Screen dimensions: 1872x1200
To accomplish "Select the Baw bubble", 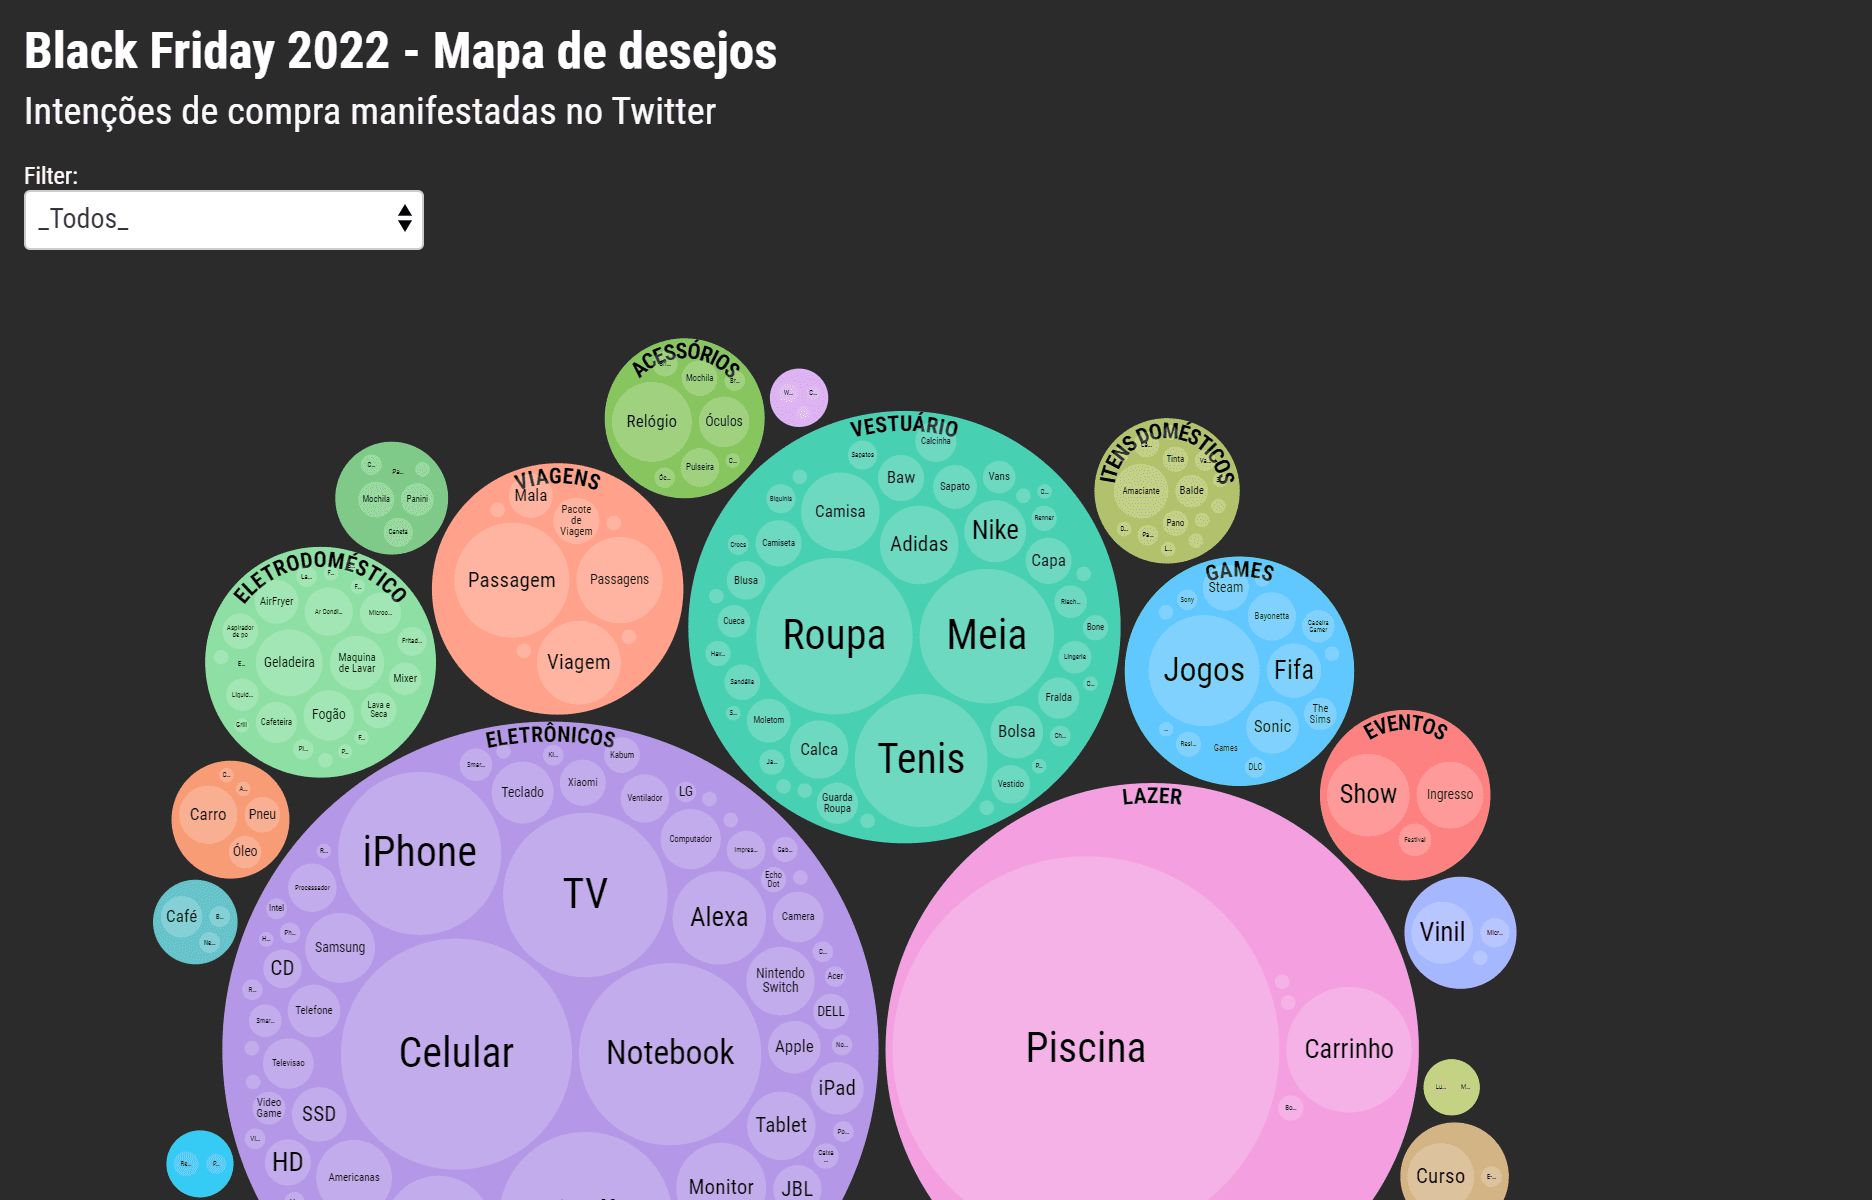I will coord(901,478).
